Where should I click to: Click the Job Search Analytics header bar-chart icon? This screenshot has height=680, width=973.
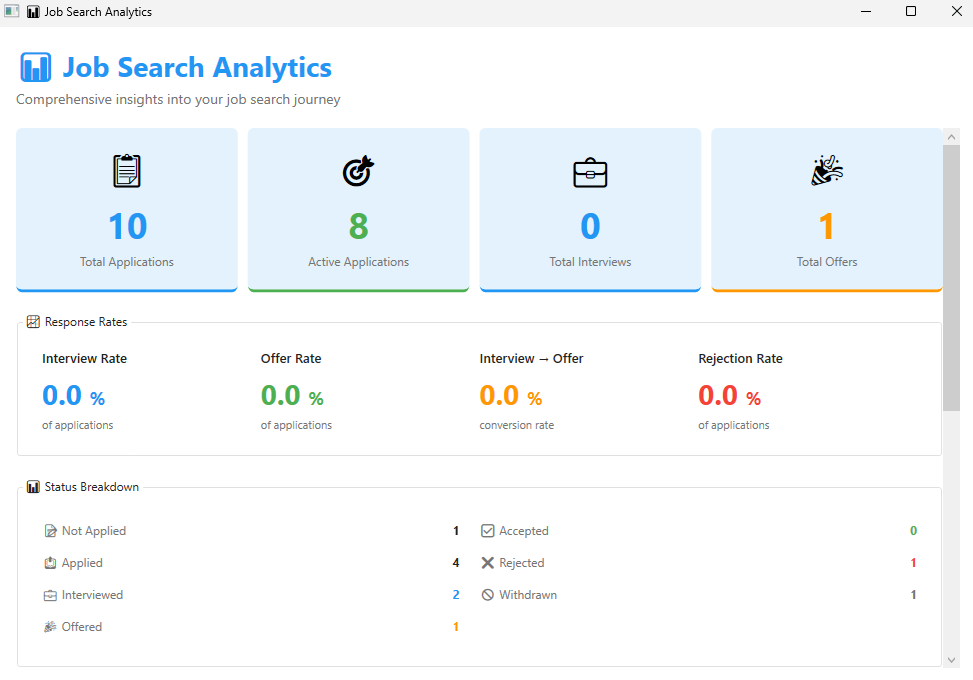[35, 67]
